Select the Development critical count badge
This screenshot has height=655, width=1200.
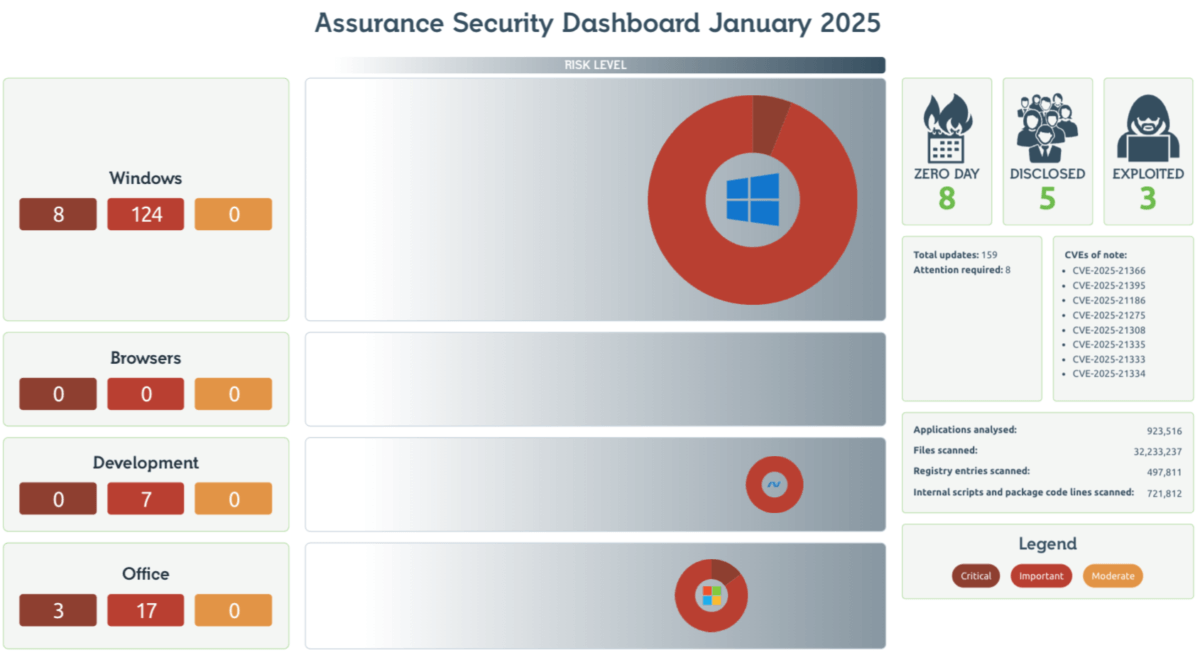point(58,499)
